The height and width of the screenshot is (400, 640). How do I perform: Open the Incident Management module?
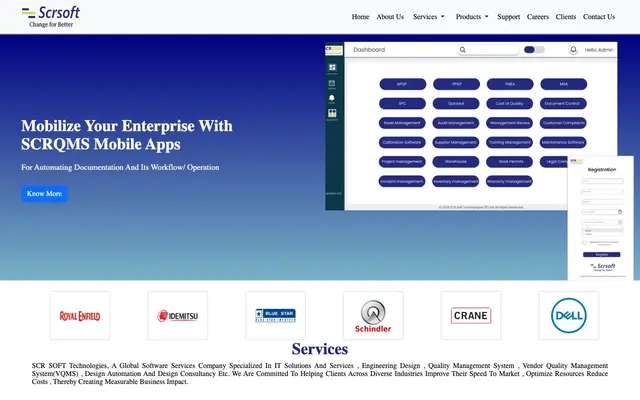click(x=402, y=182)
